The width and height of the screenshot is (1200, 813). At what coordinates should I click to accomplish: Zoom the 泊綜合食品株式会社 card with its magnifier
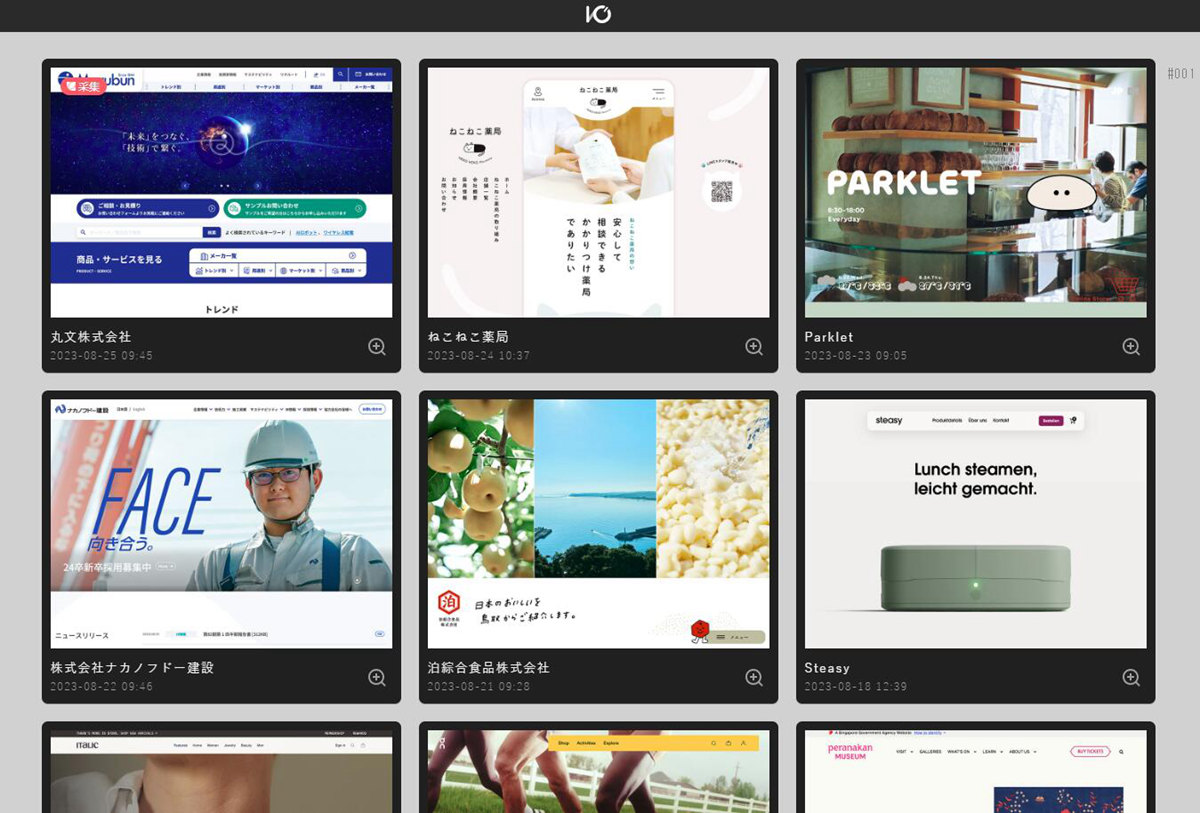tap(754, 678)
